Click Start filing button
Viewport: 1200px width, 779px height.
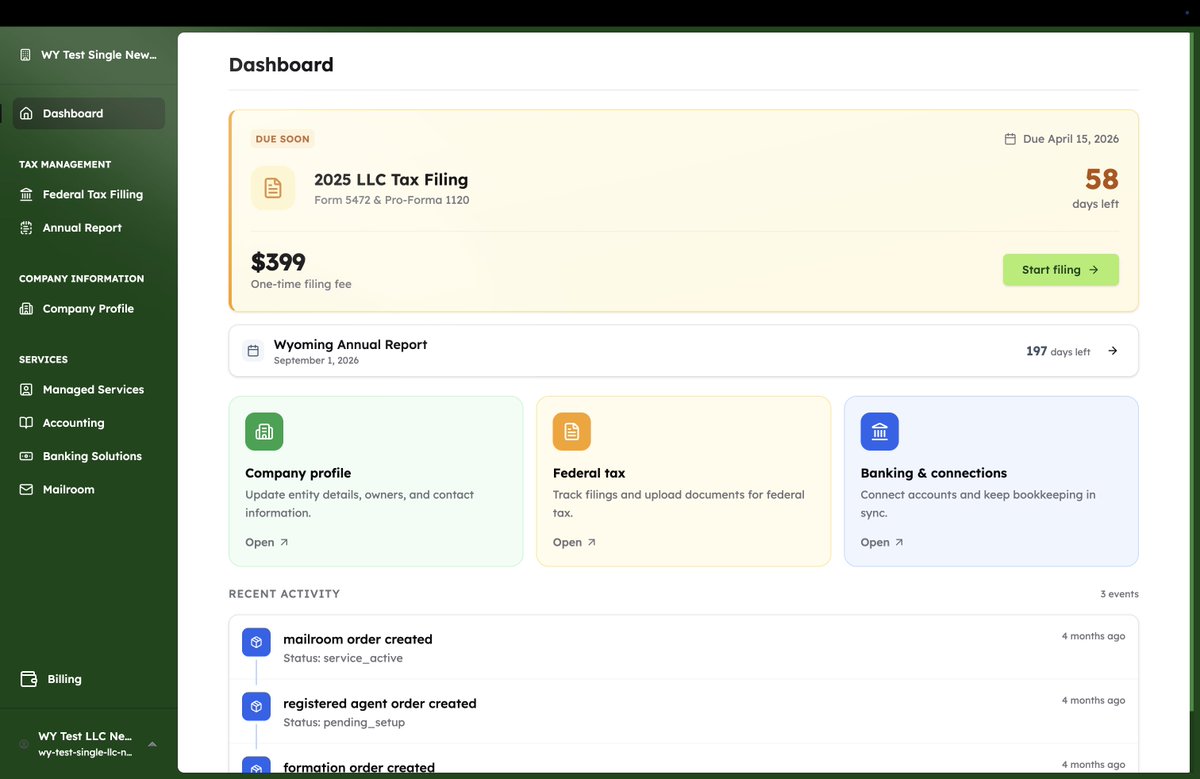1061,270
